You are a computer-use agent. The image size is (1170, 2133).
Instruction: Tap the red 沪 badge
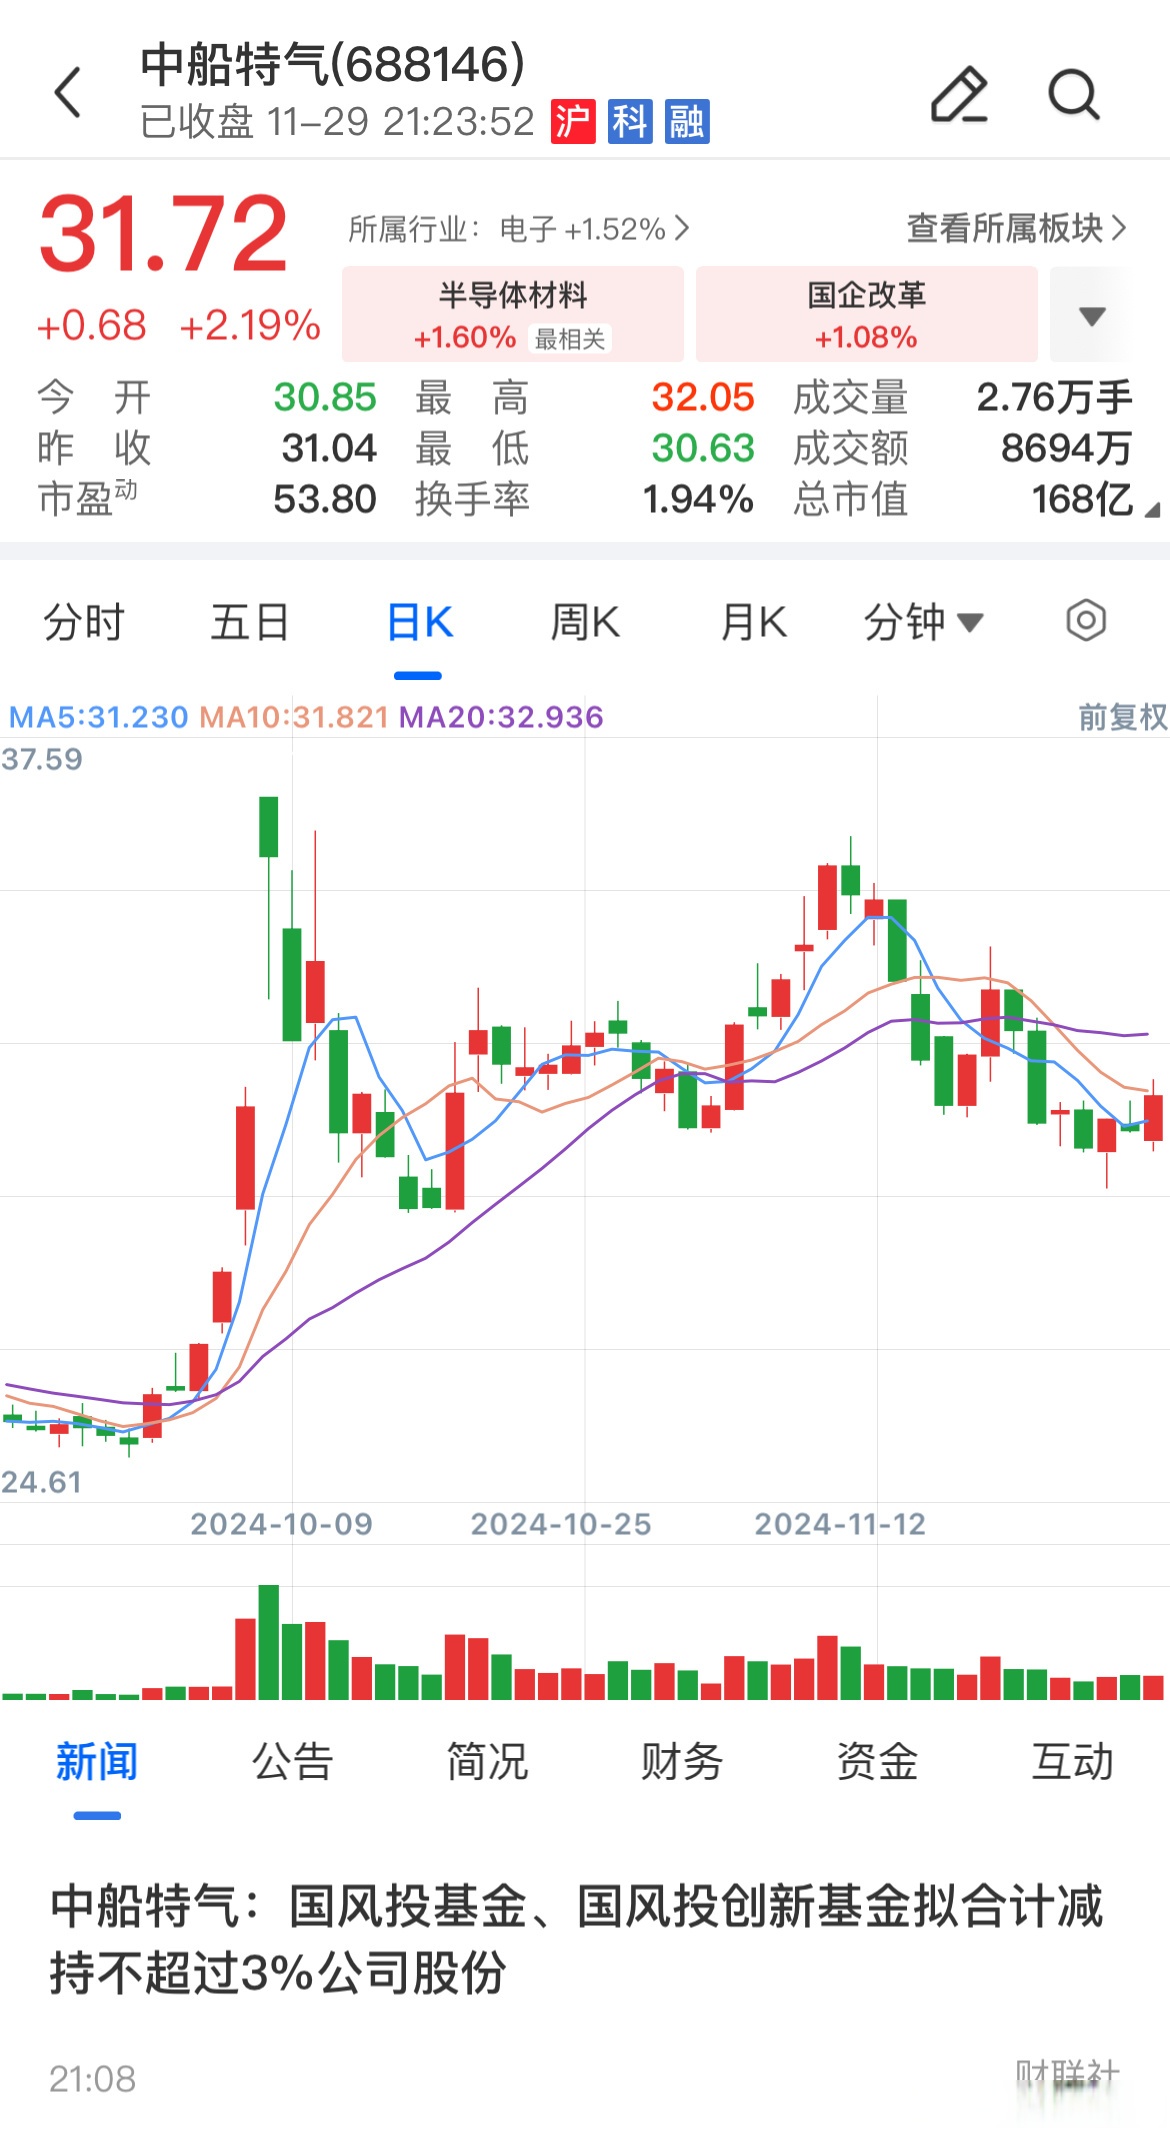573,122
